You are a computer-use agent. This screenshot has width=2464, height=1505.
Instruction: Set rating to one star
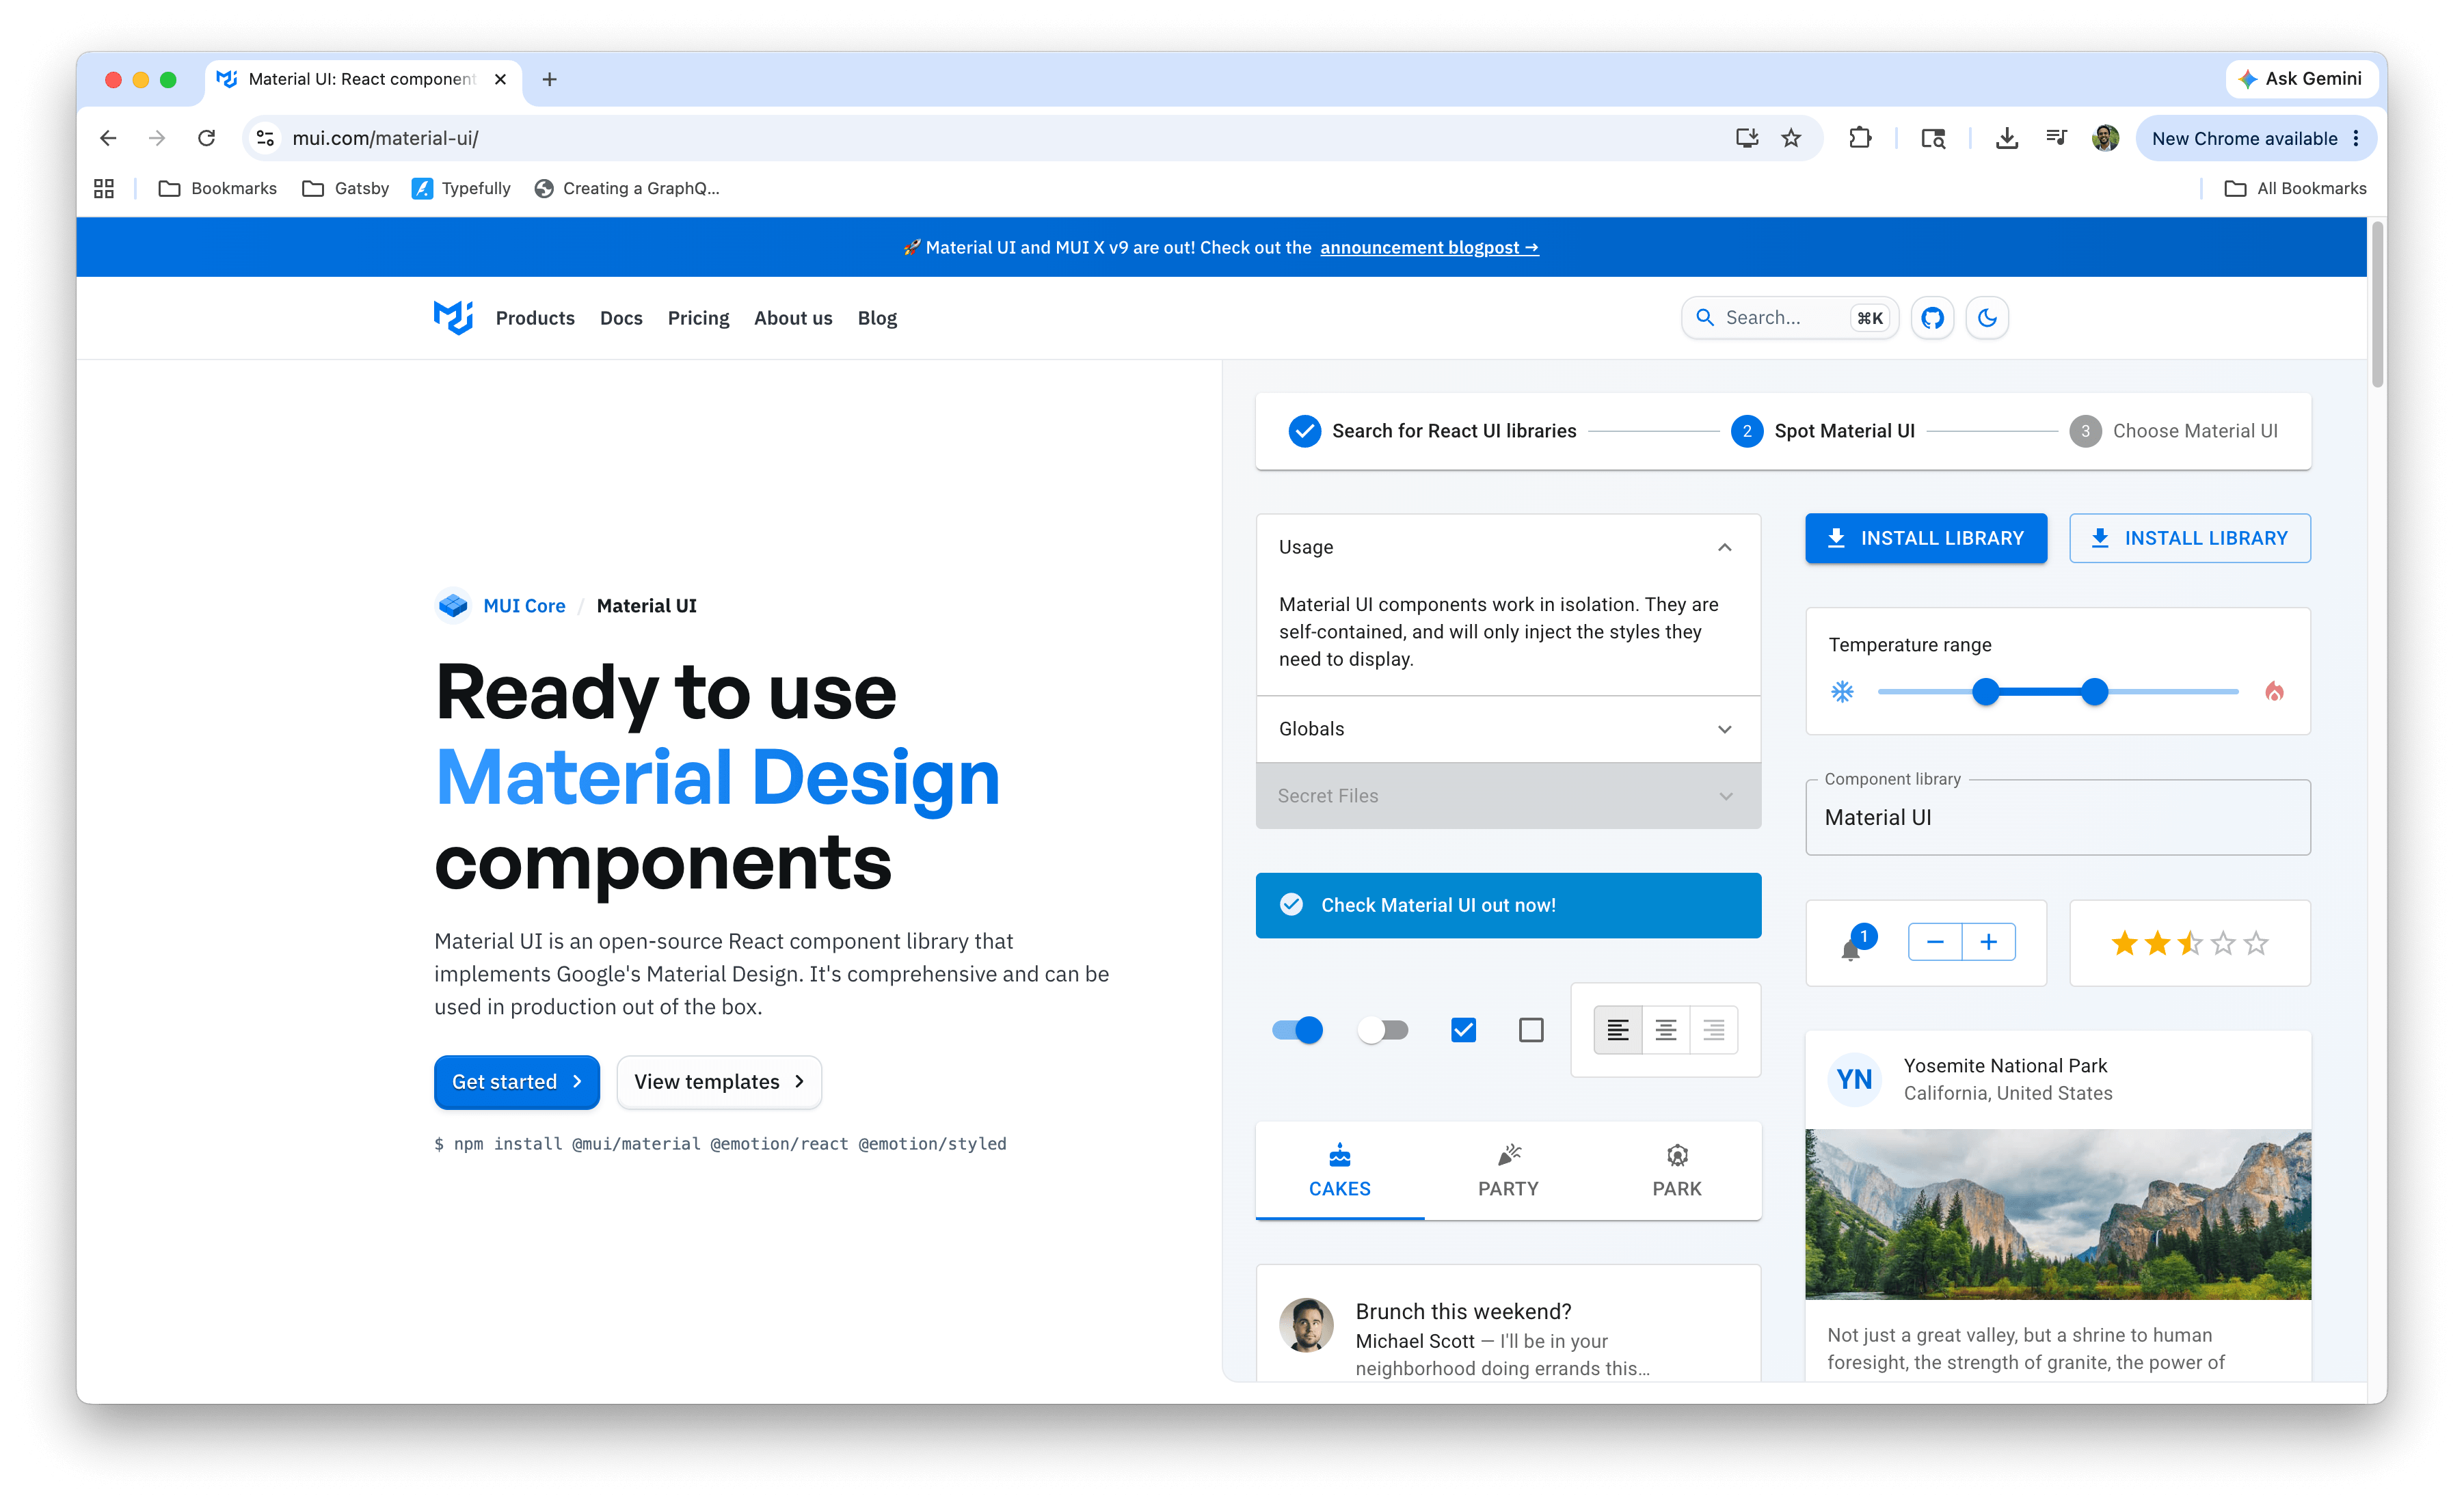click(2125, 943)
